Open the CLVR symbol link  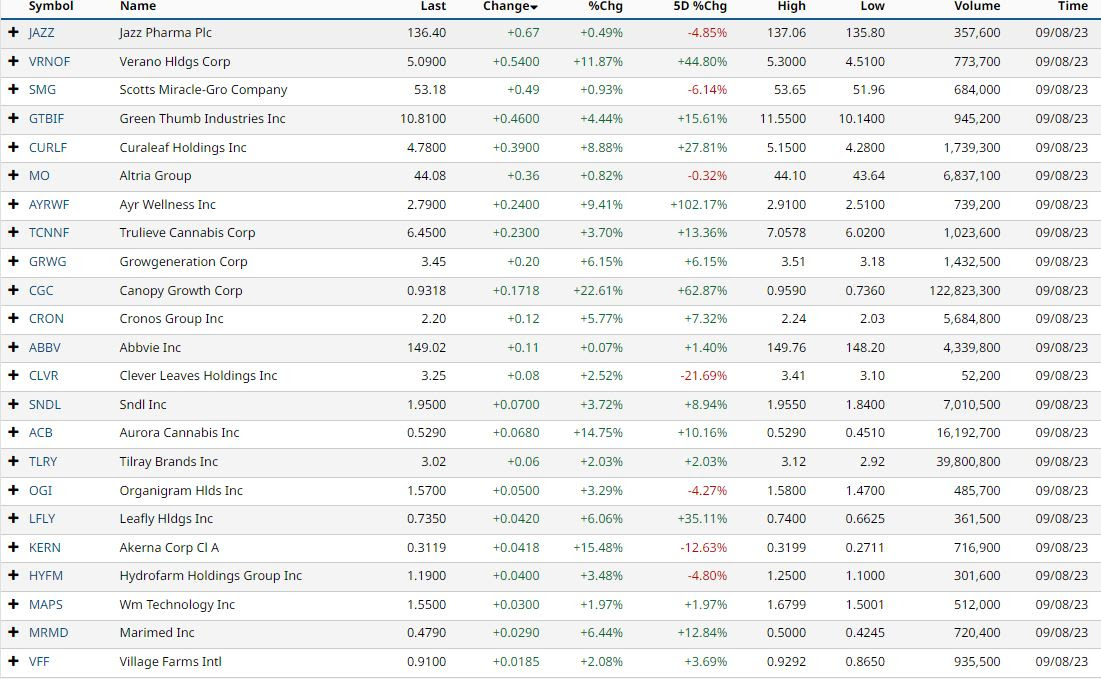click(44, 376)
